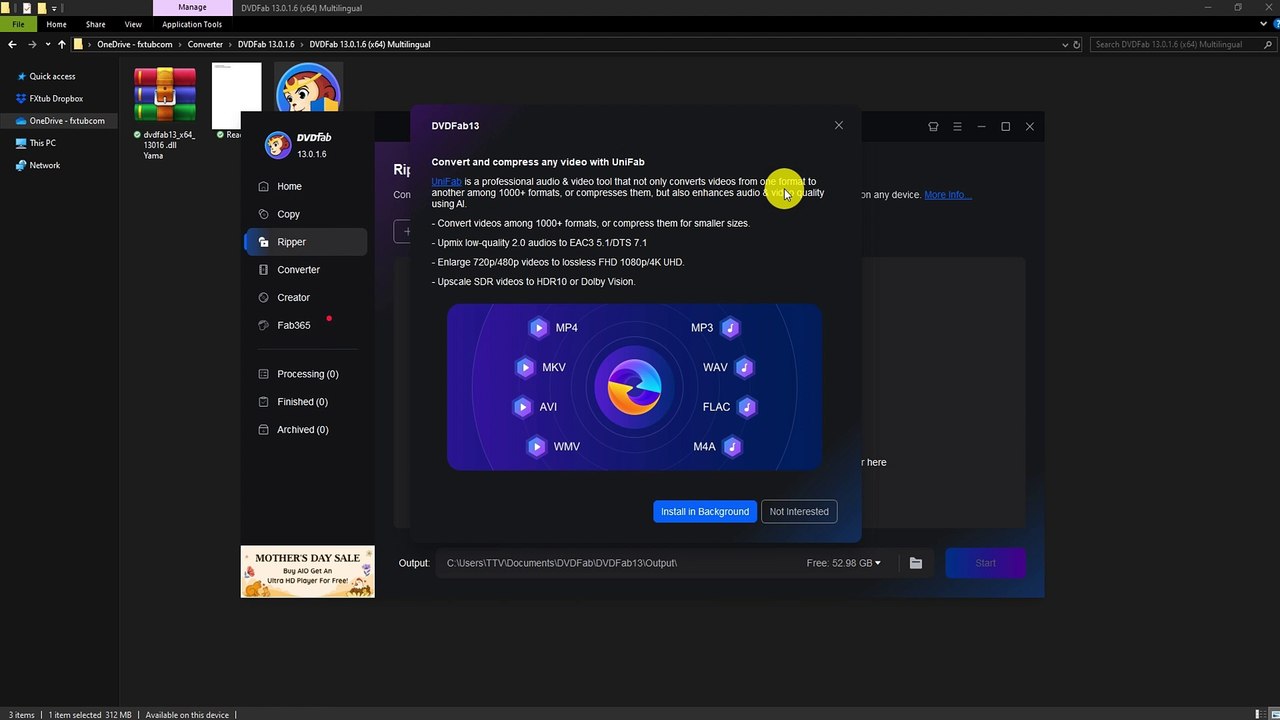Click the Not Interested button
The width and height of the screenshot is (1280, 720).
point(799,512)
